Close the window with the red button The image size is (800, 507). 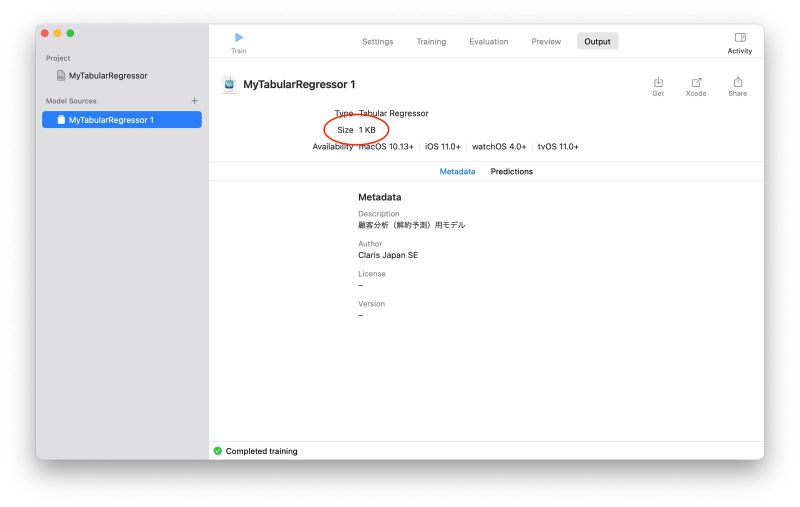pyautogui.click(x=45, y=33)
